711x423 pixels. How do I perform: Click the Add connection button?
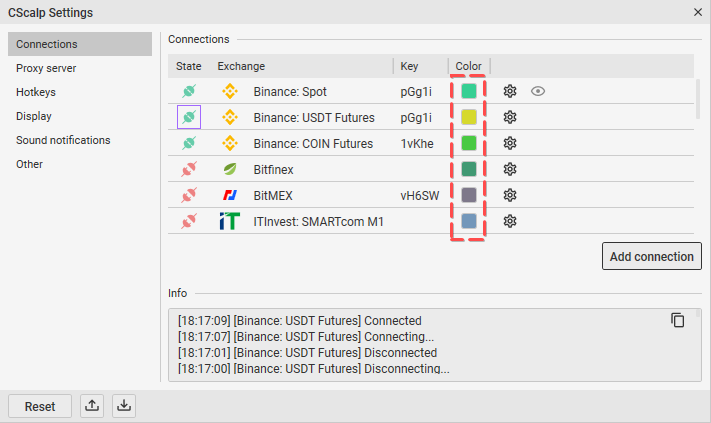point(652,256)
